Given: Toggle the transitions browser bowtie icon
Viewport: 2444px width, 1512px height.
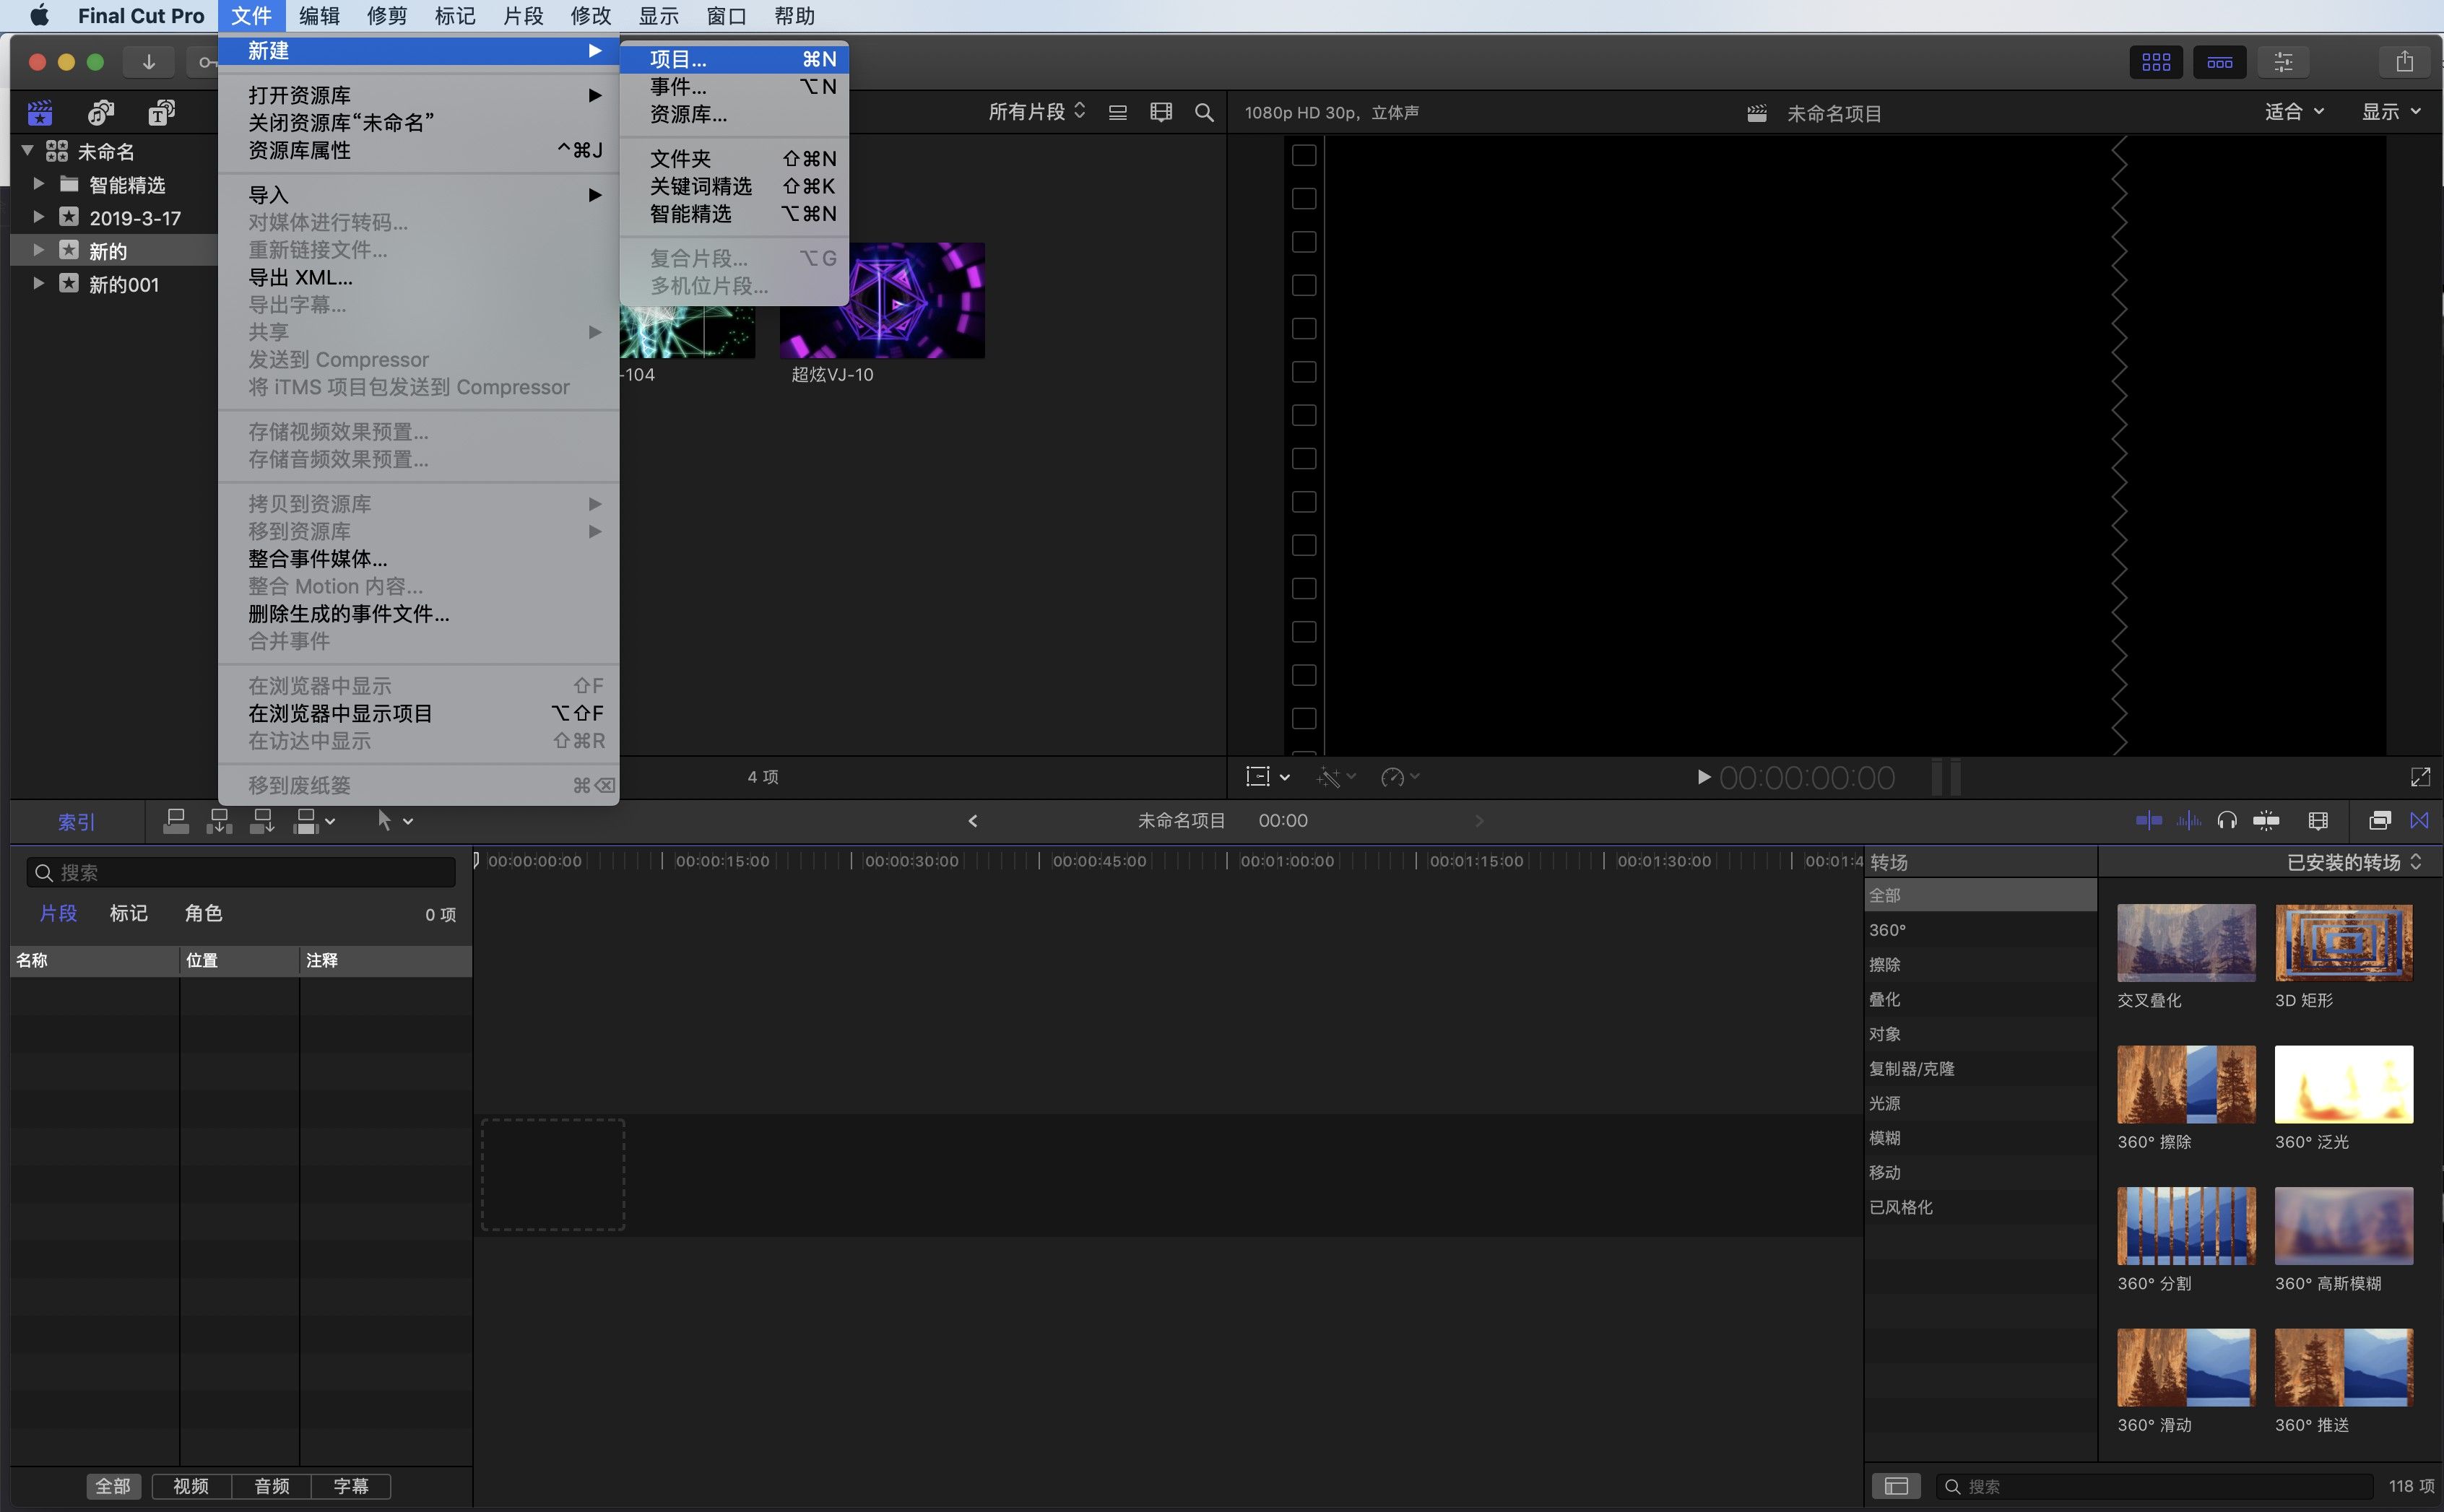Looking at the screenshot, I should [2420, 820].
